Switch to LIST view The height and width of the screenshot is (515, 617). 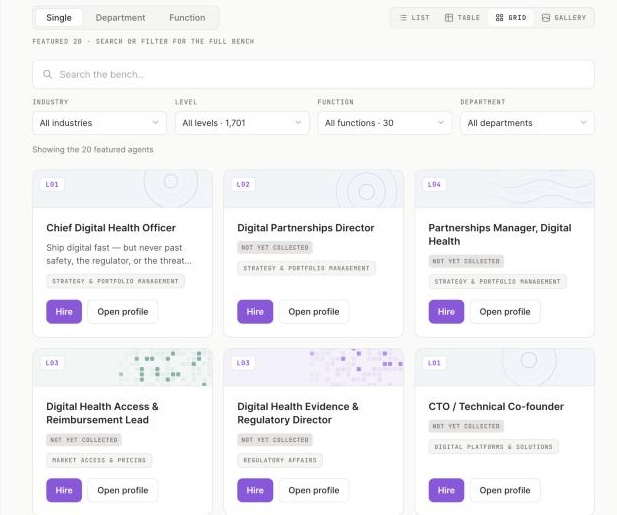tap(415, 18)
